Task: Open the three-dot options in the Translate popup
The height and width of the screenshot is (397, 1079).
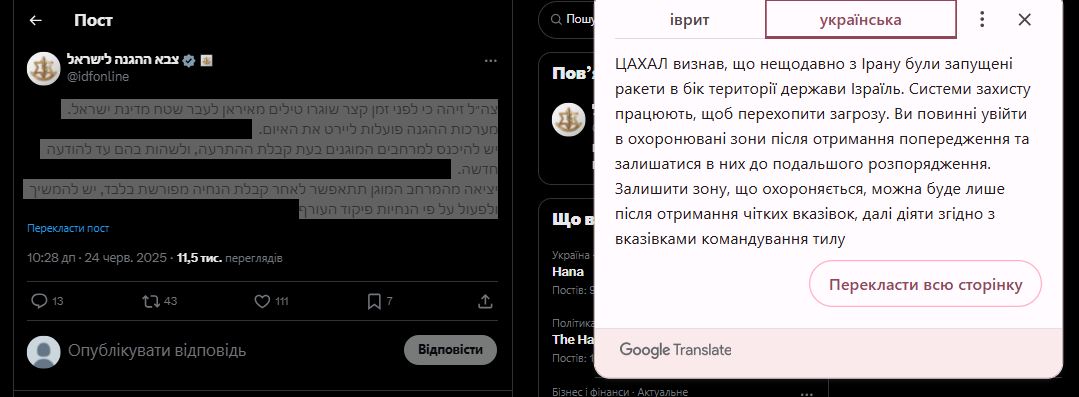Action: [983, 19]
